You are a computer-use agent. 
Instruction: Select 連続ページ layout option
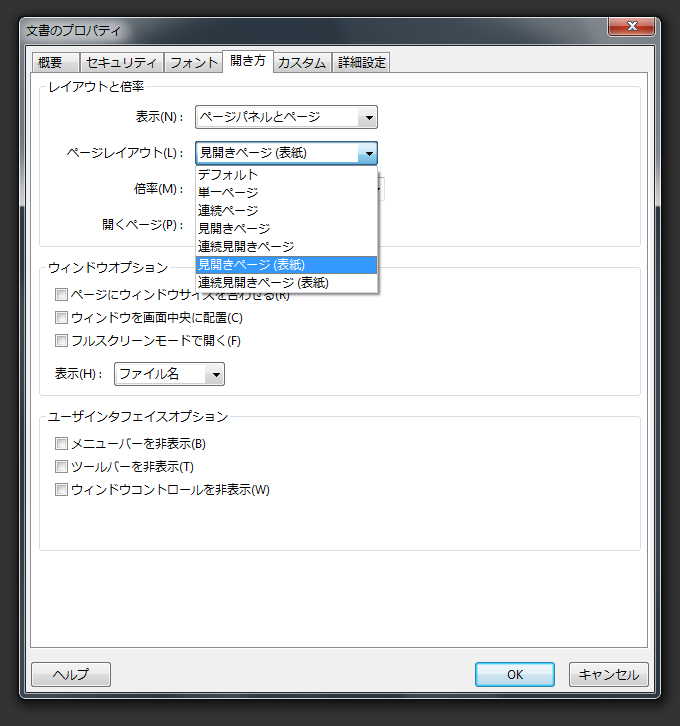coord(286,211)
